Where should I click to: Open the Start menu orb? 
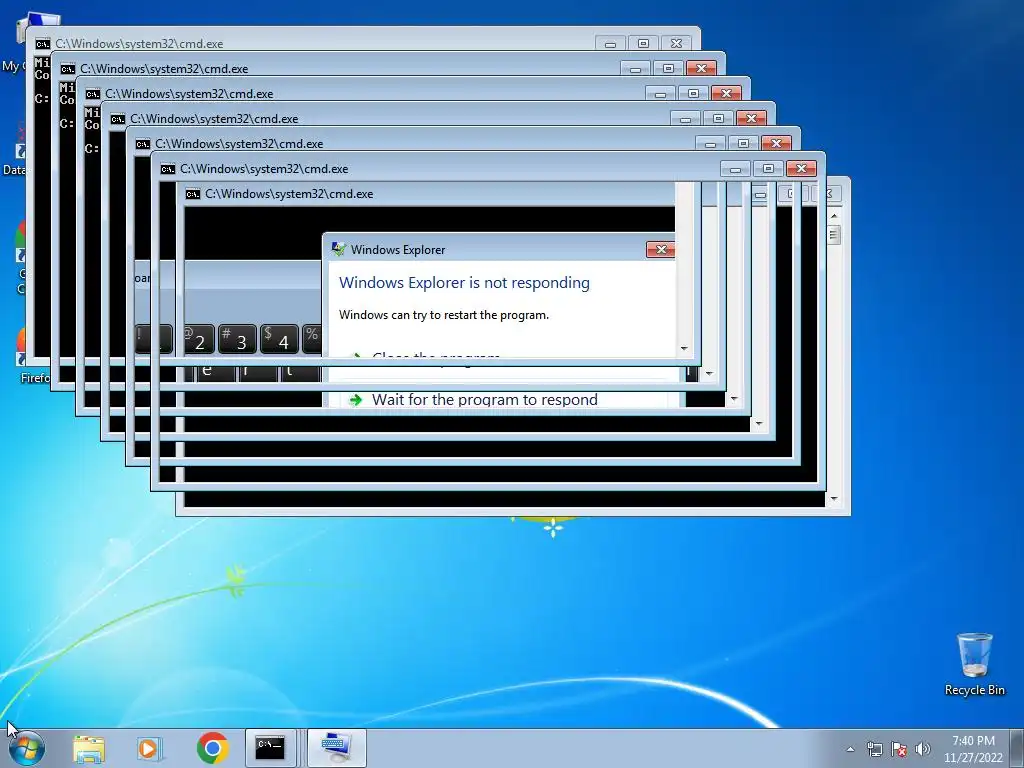26,748
